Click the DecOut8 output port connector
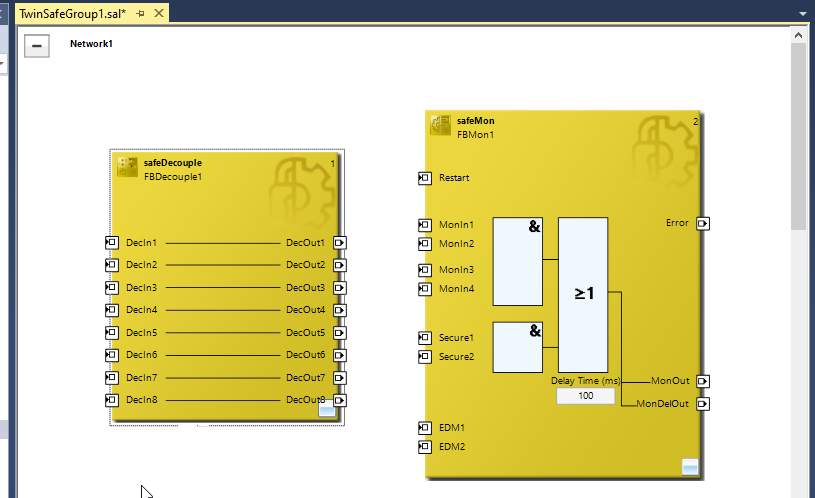The image size is (815, 498). 339,400
